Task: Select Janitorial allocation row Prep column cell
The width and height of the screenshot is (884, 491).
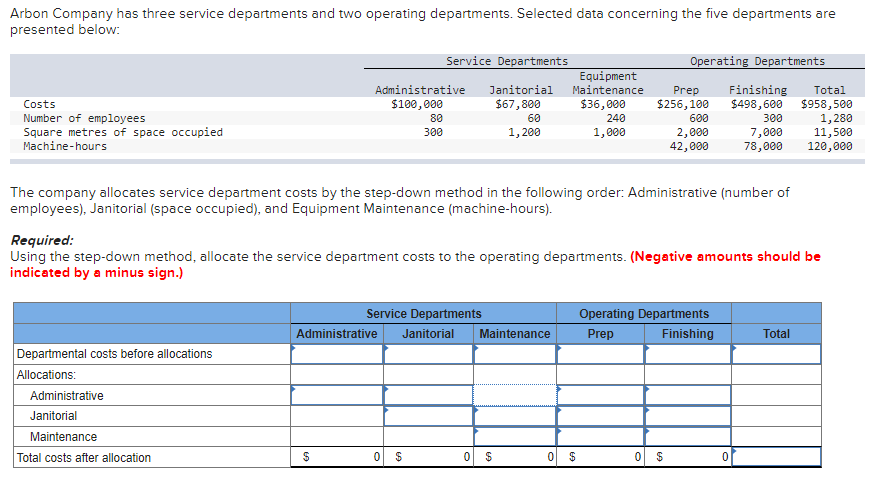Action: (600, 416)
